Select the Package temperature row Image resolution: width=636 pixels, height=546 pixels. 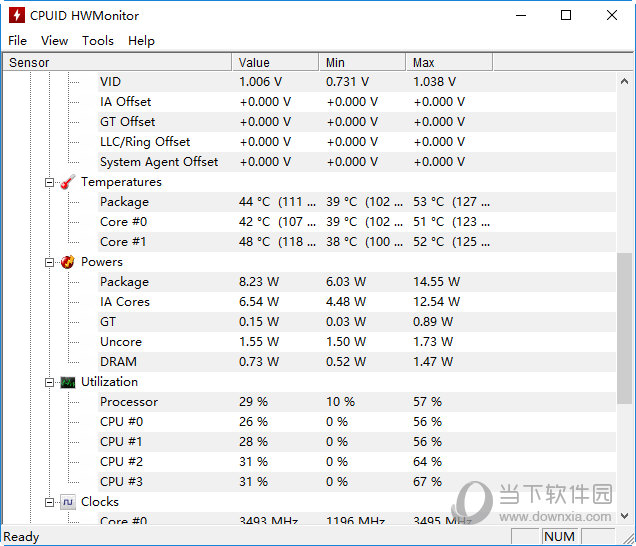tap(357, 202)
